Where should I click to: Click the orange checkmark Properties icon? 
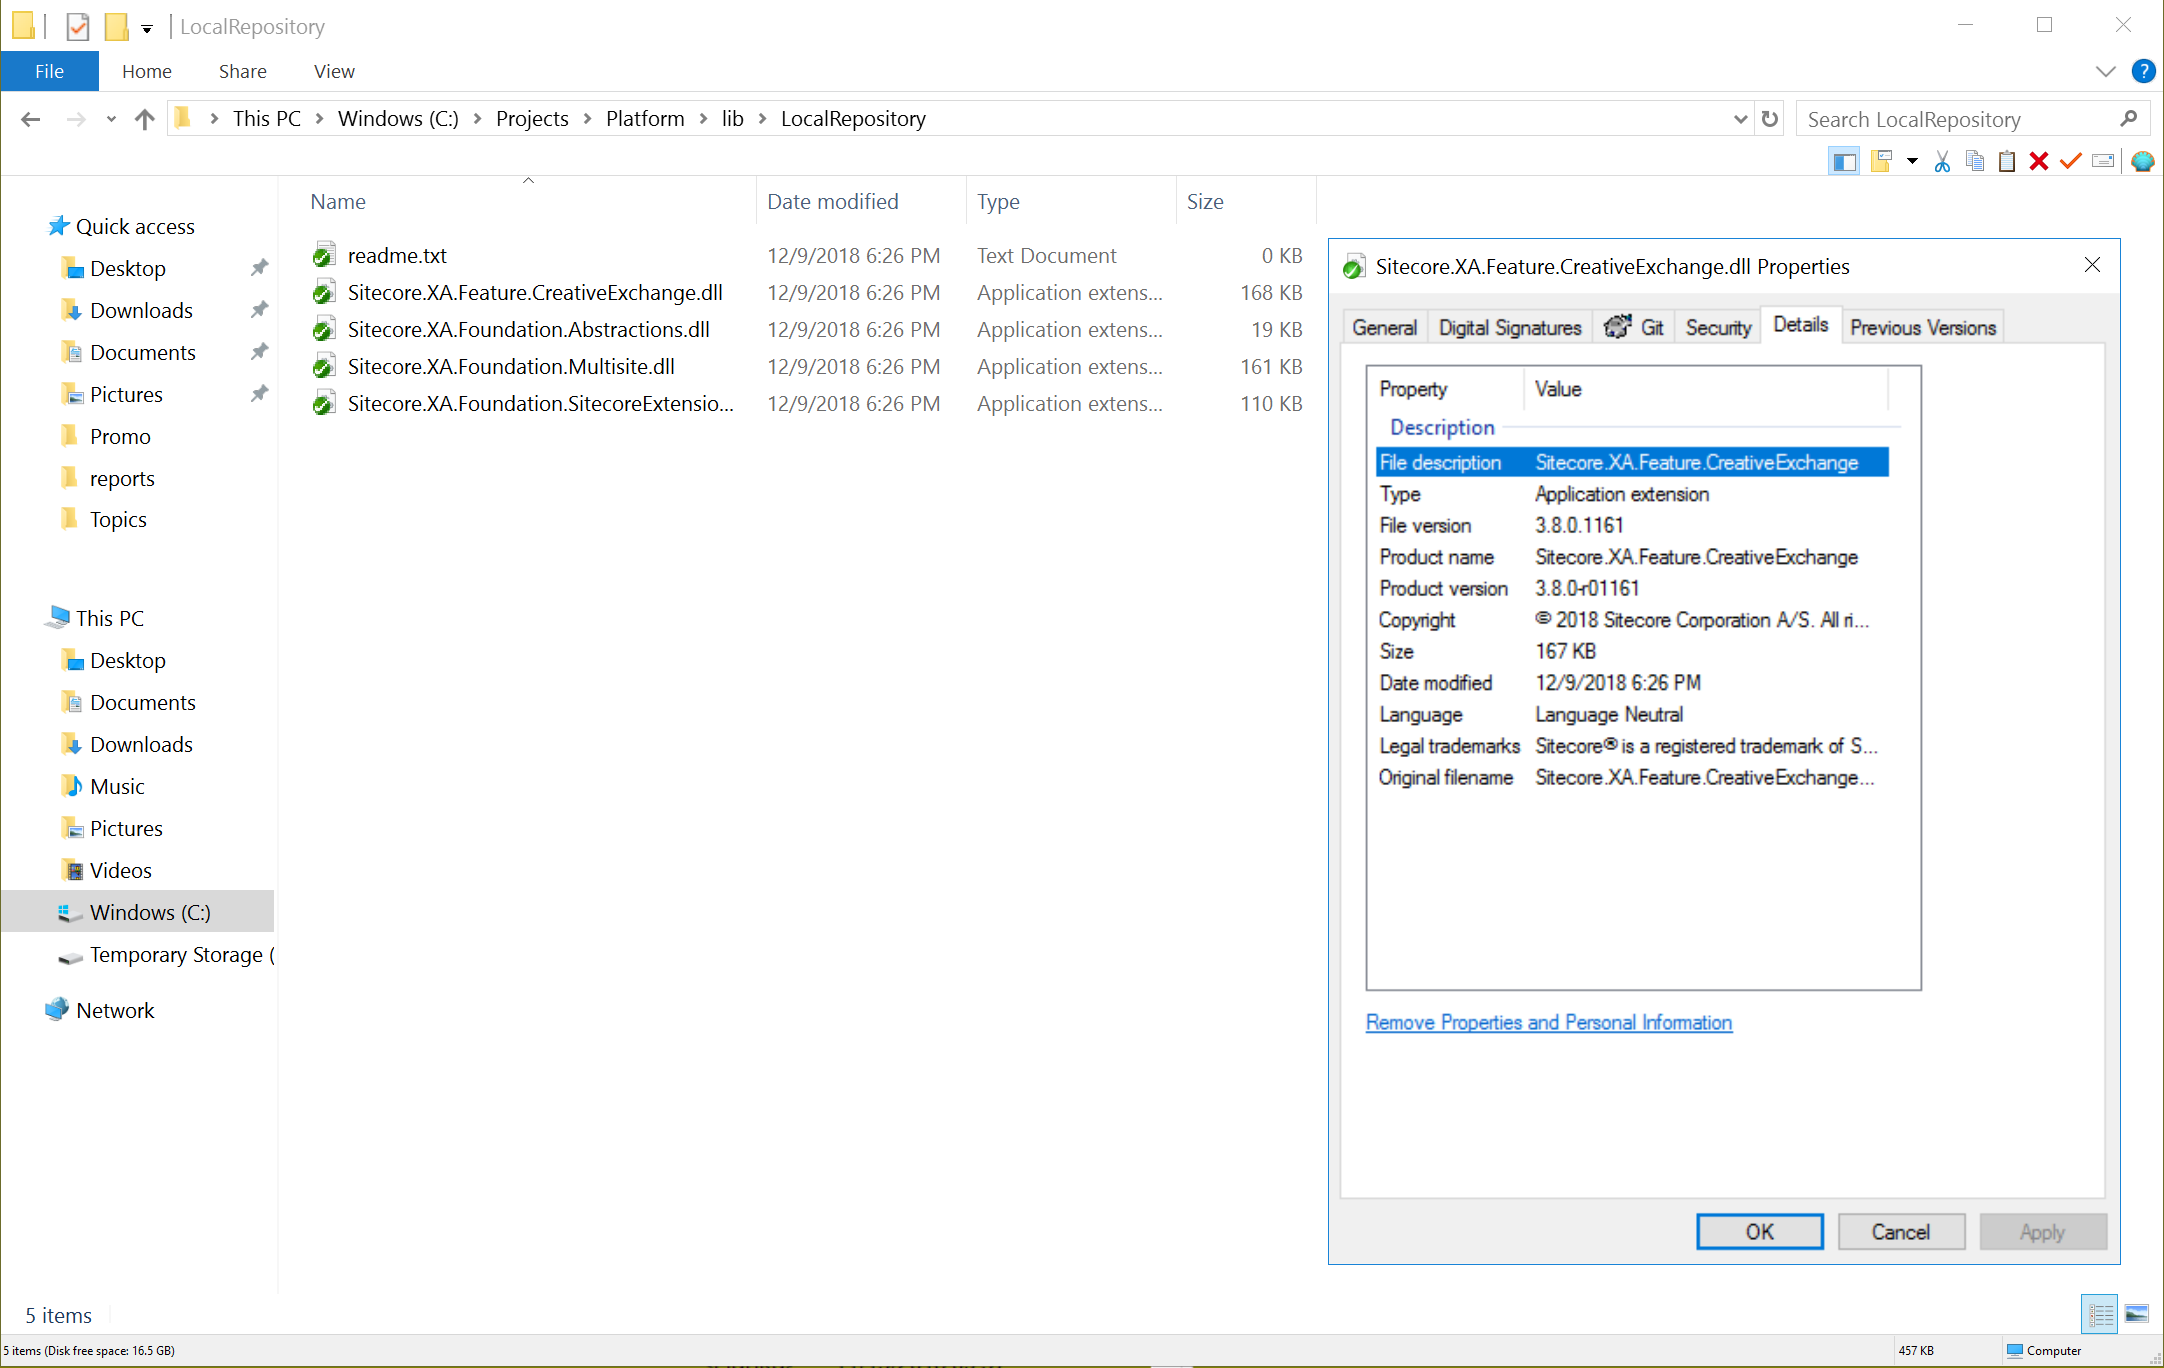pyautogui.click(x=2071, y=161)
